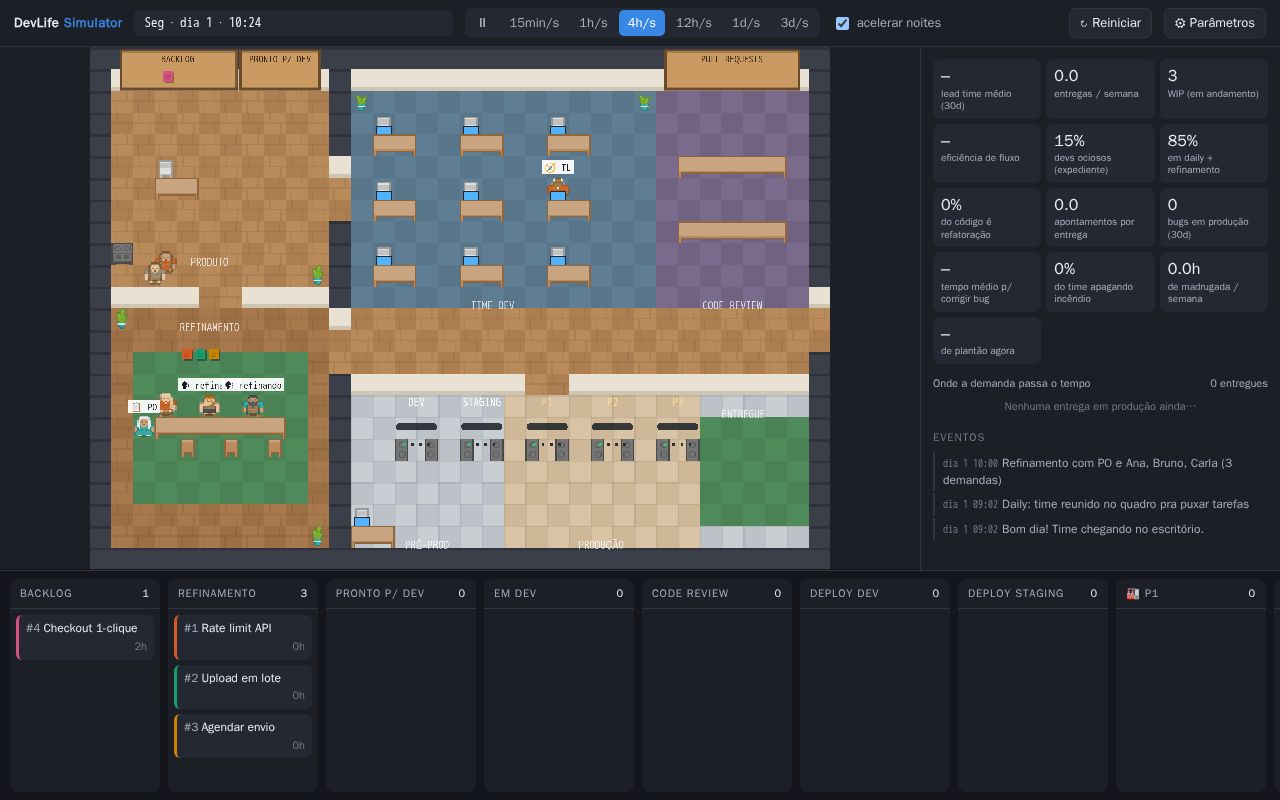Pause the simulation
Screen dimensions: 1280x800
[482, 23]
